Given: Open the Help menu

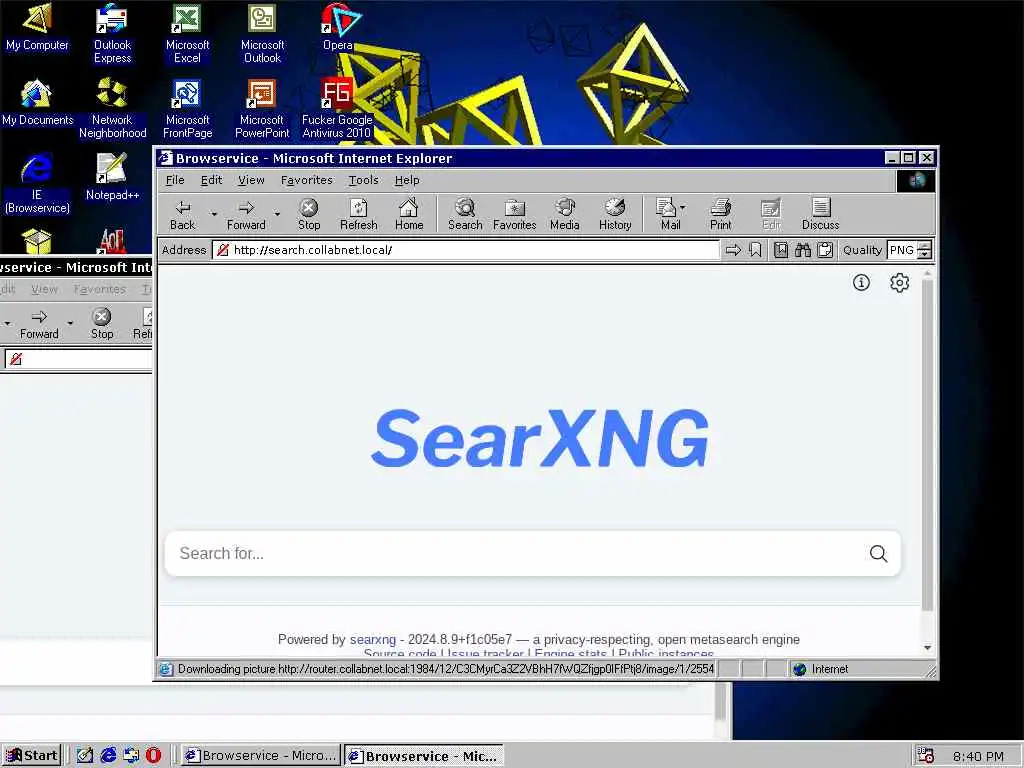Looking at the screenshot, I should [x=407, y=180].
